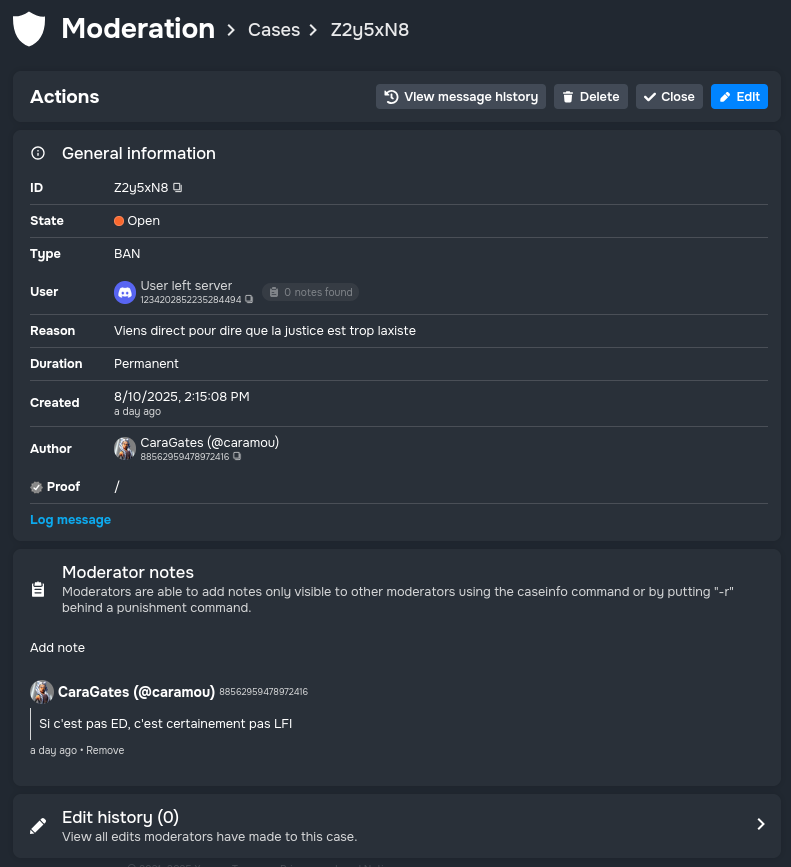Delete this moderation case

[x=590, y=97]
